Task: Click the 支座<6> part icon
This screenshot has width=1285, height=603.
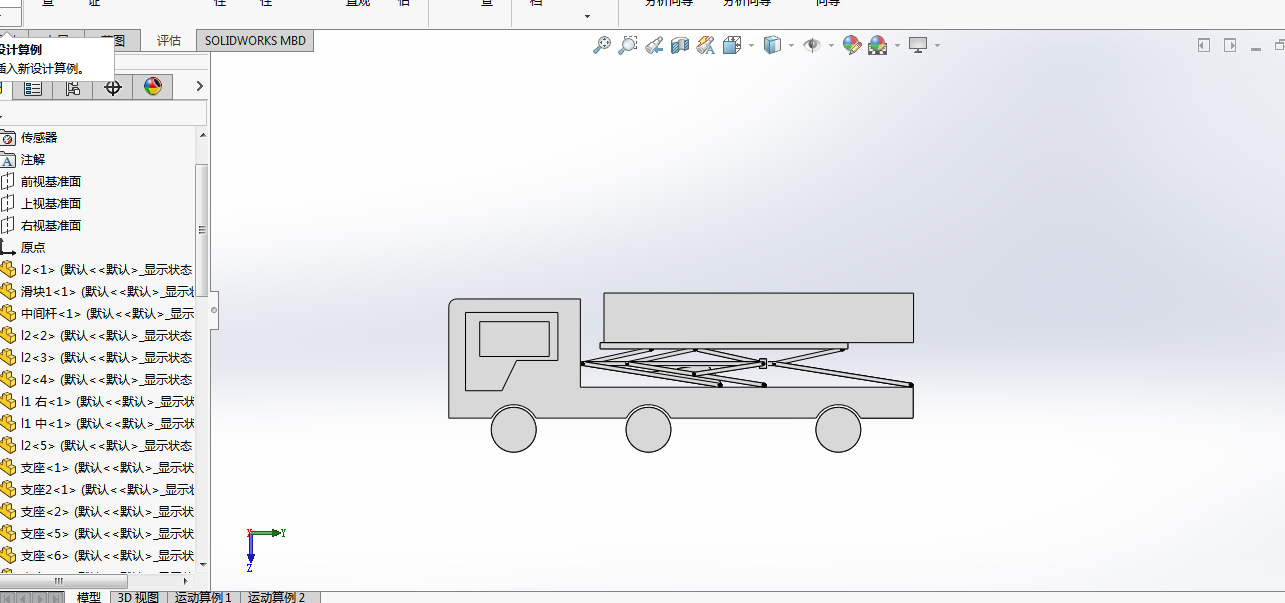Action: point(8,556)
